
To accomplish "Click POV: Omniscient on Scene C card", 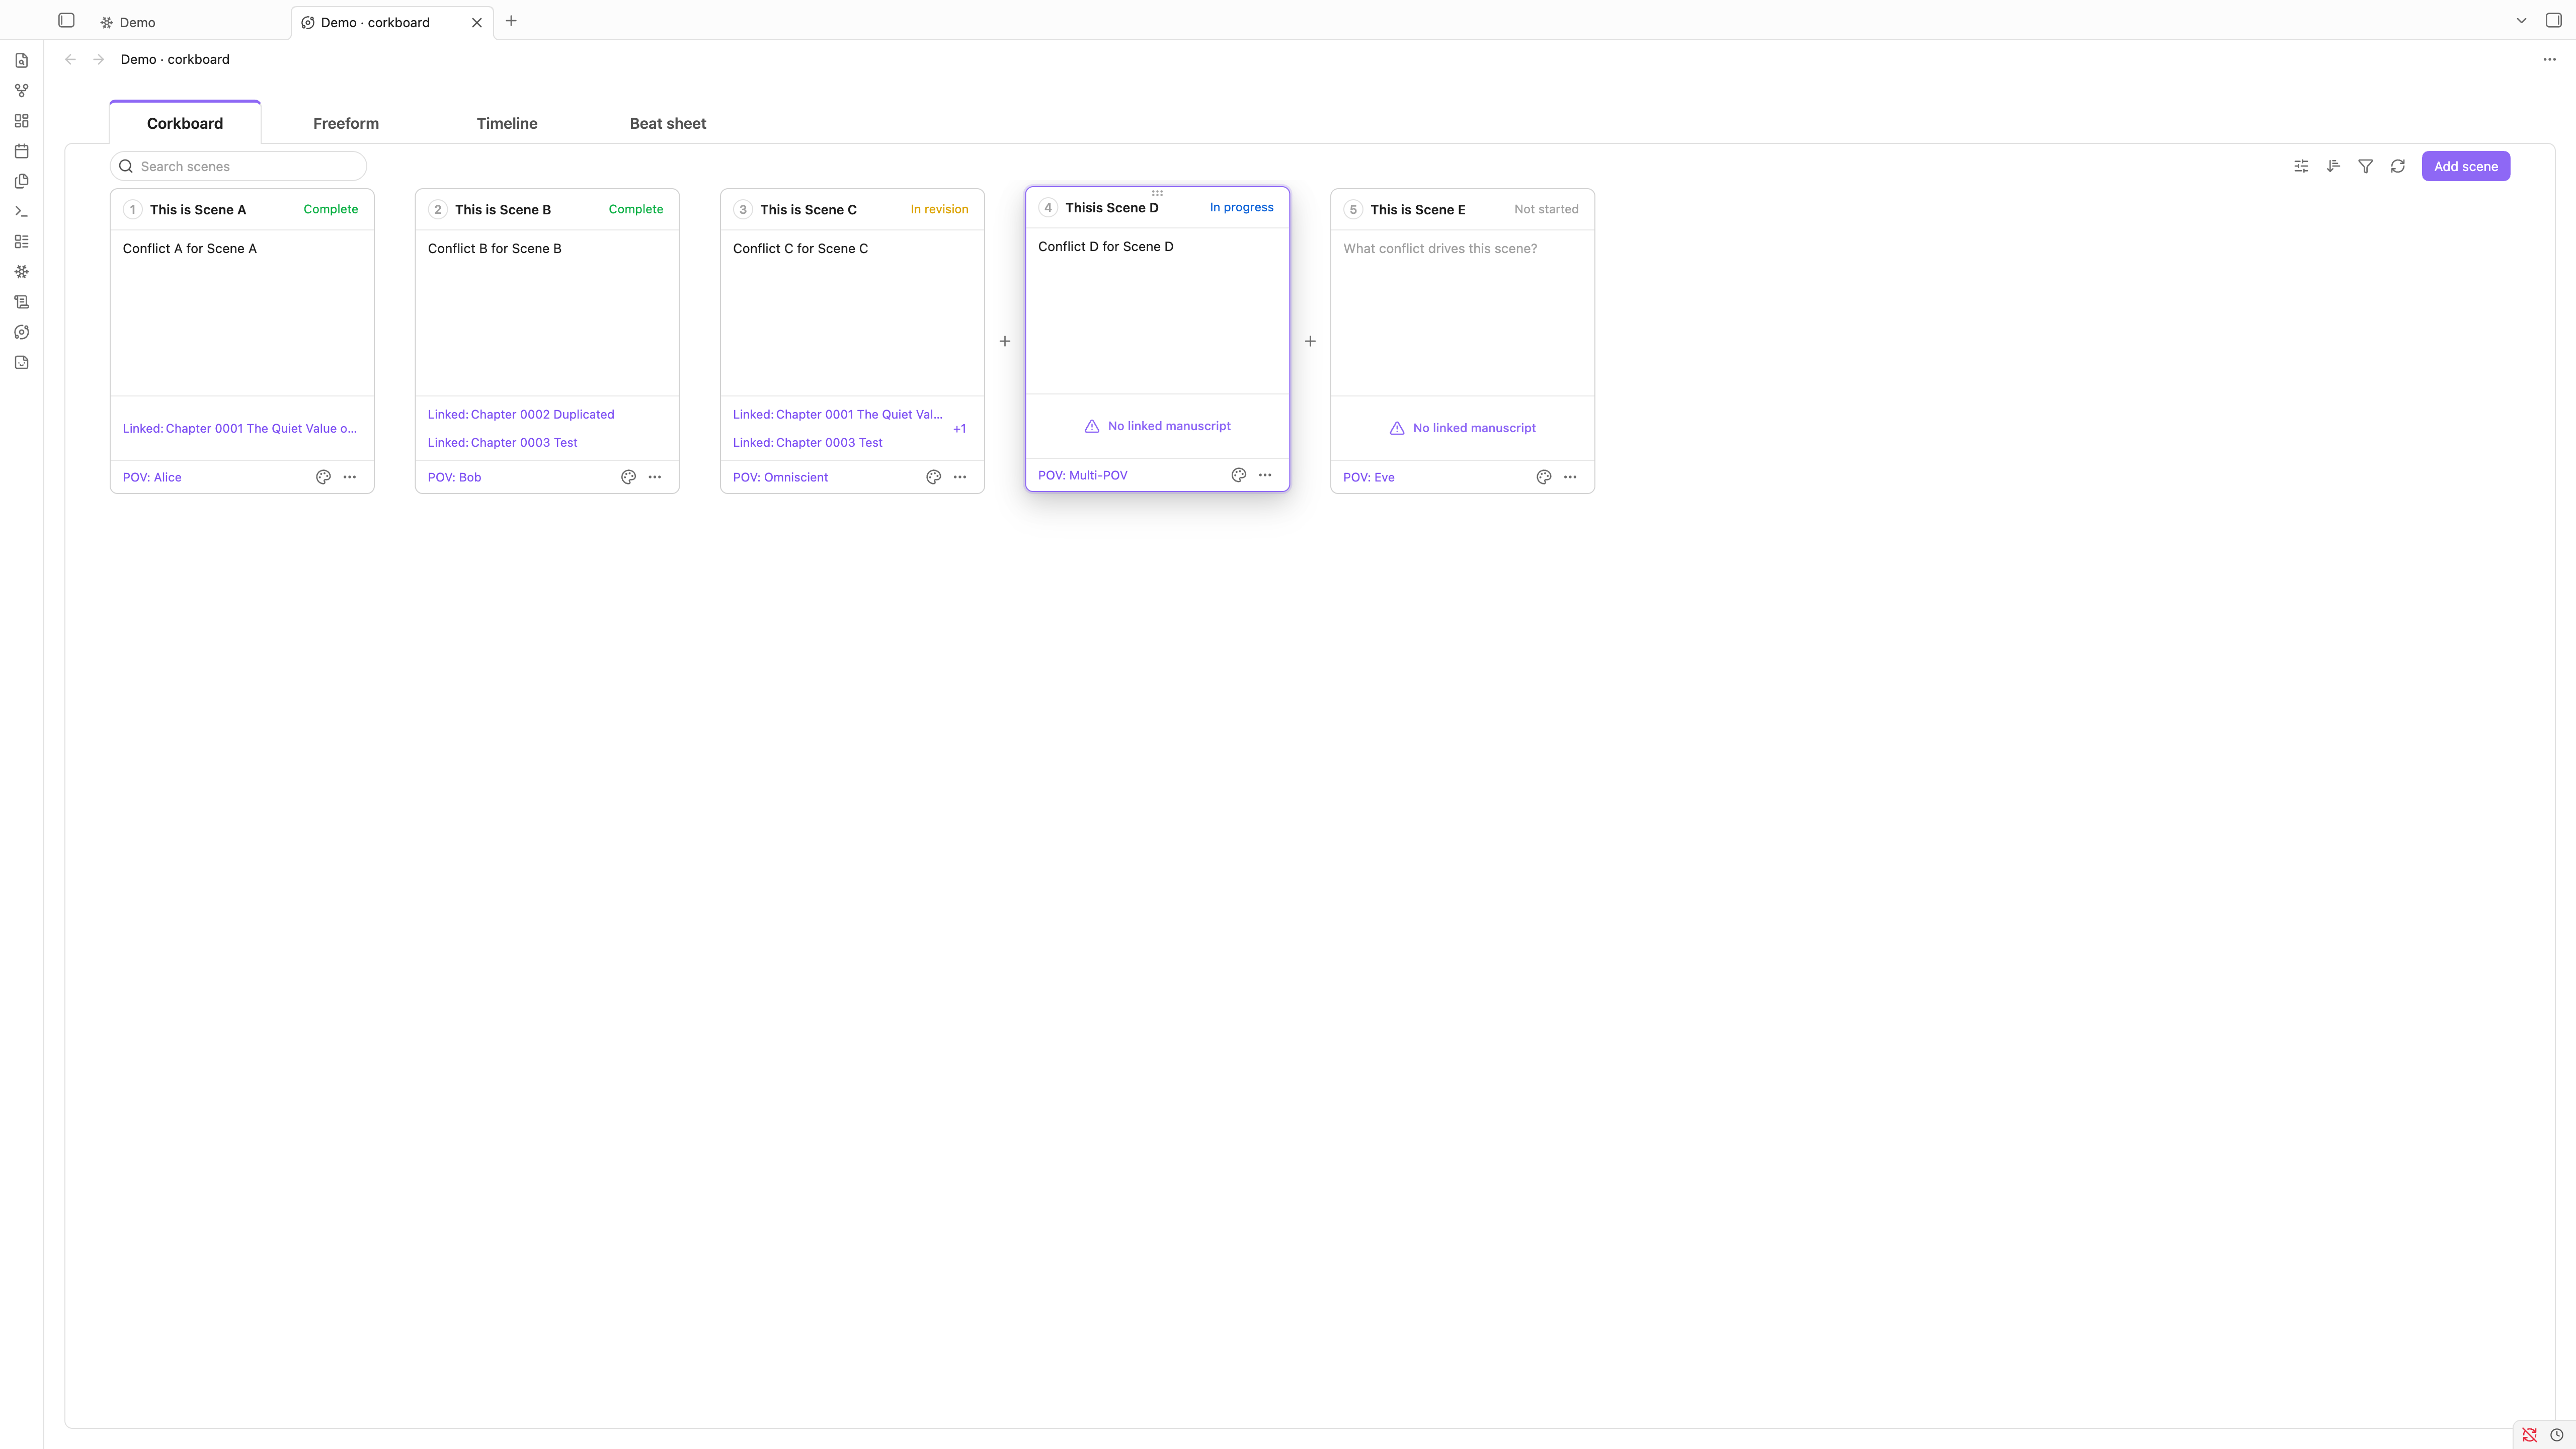I will click(x=780, y=477).
